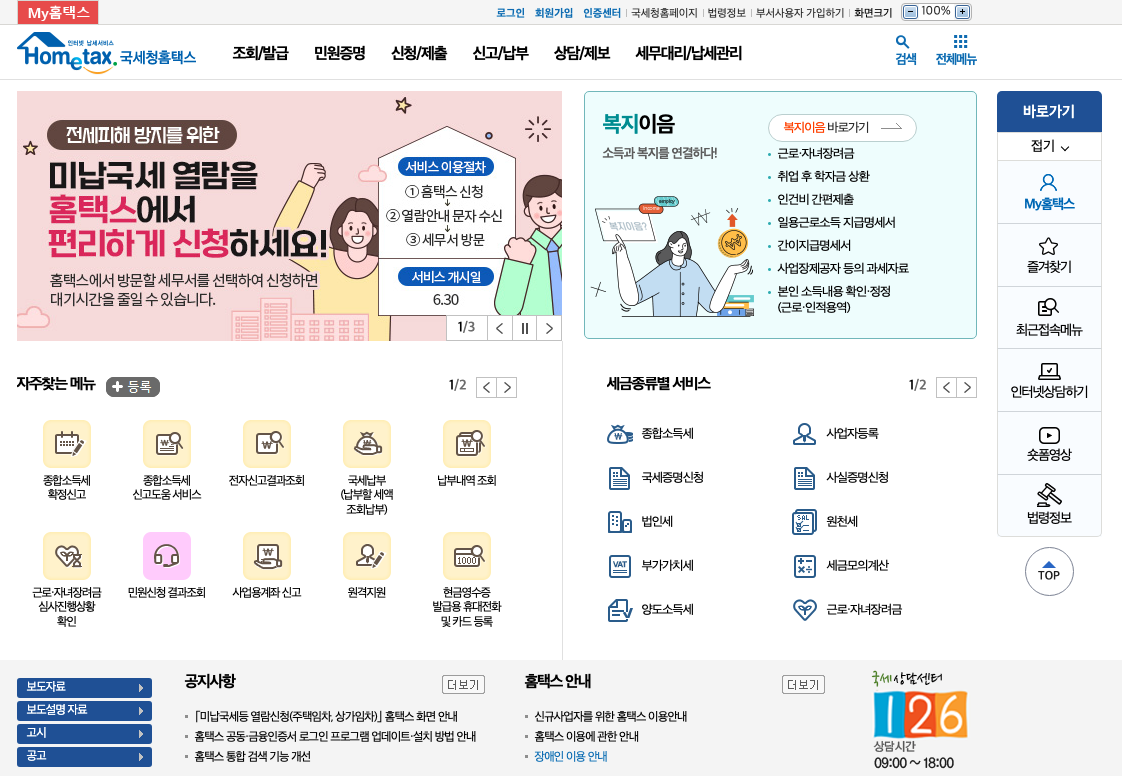Go to next 자주찾는 메뉴 page
Image resolution: width=1122 pixels, height=776 pixels.
507,387
